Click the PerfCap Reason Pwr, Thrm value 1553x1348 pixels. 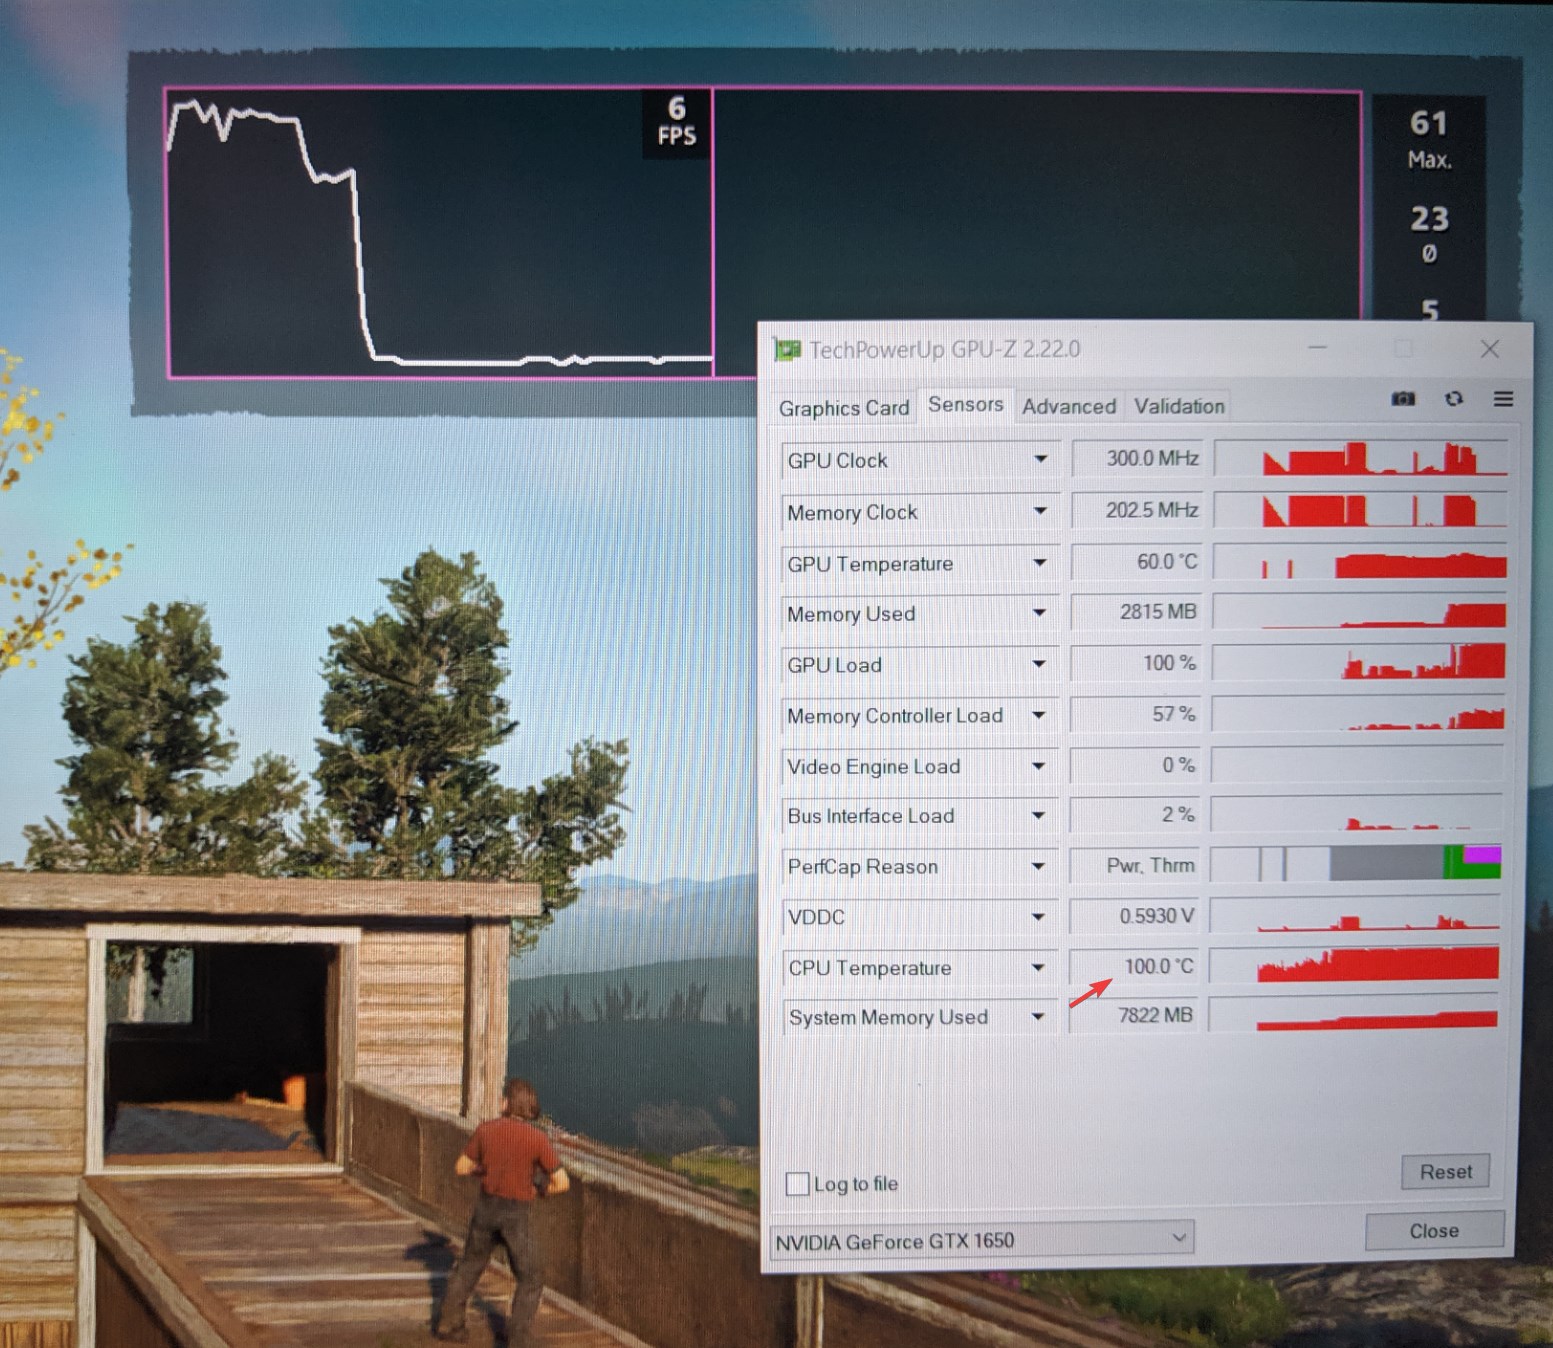1134,865
